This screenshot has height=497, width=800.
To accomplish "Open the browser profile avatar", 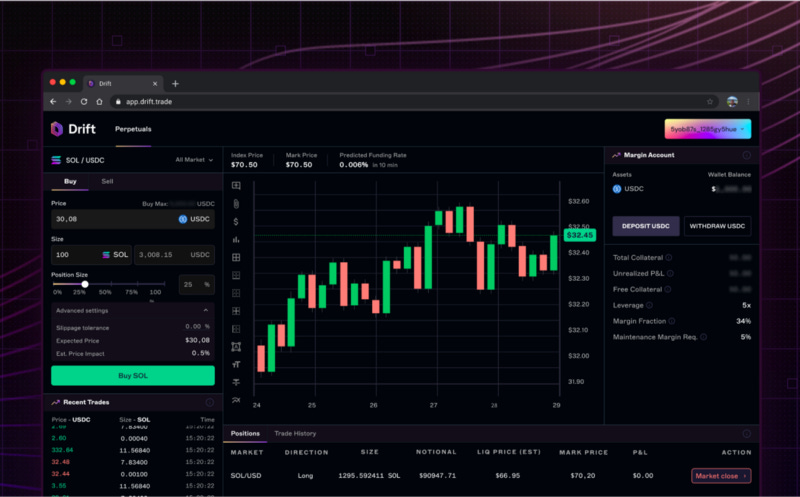I will (732, 102).
